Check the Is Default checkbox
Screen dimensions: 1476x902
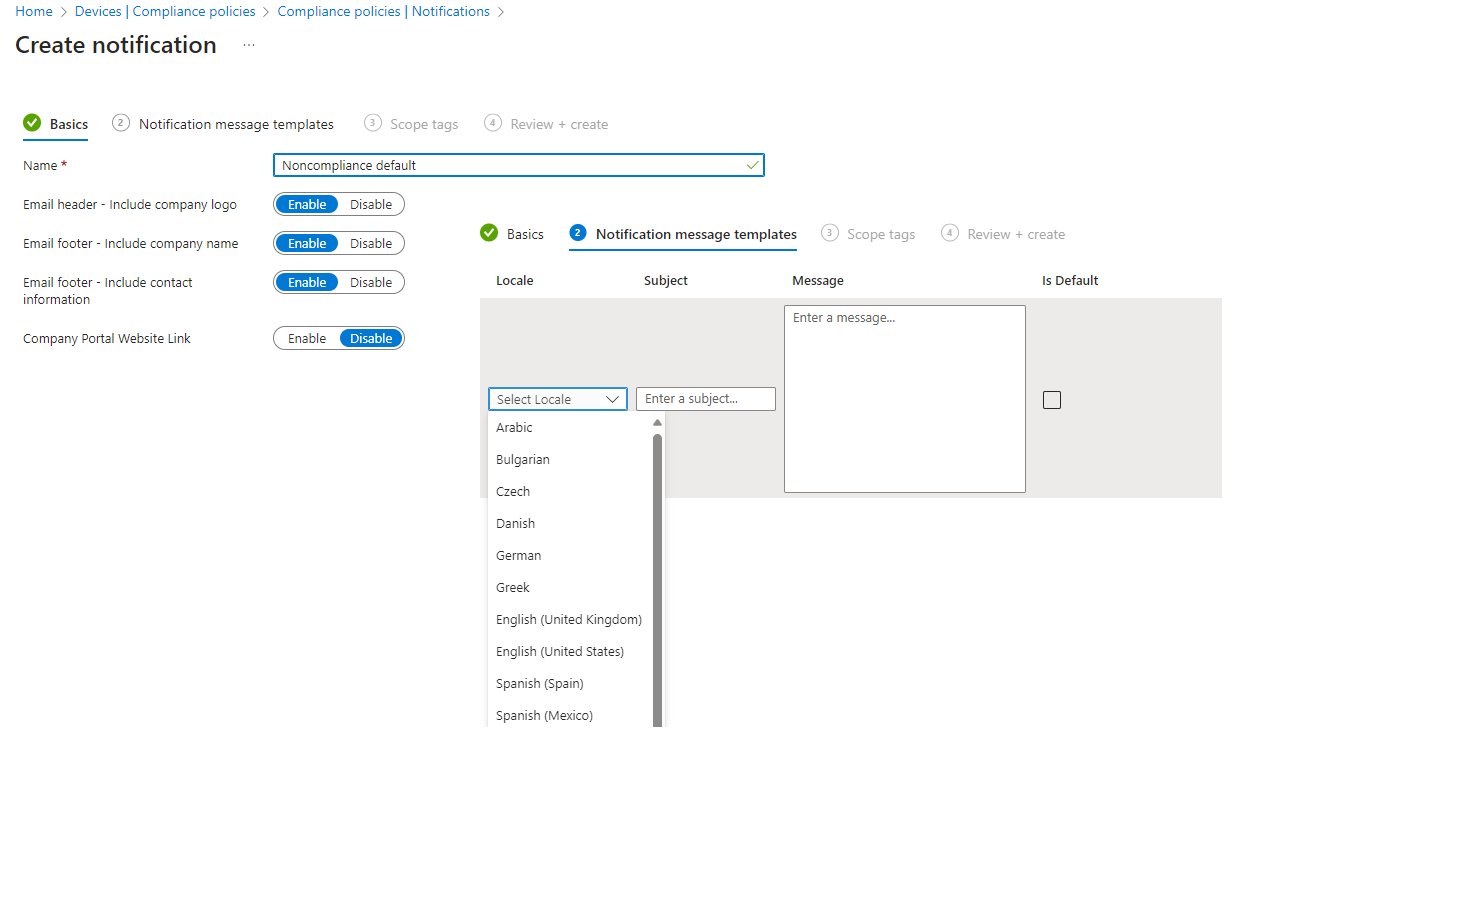[x=1052, y=400]
